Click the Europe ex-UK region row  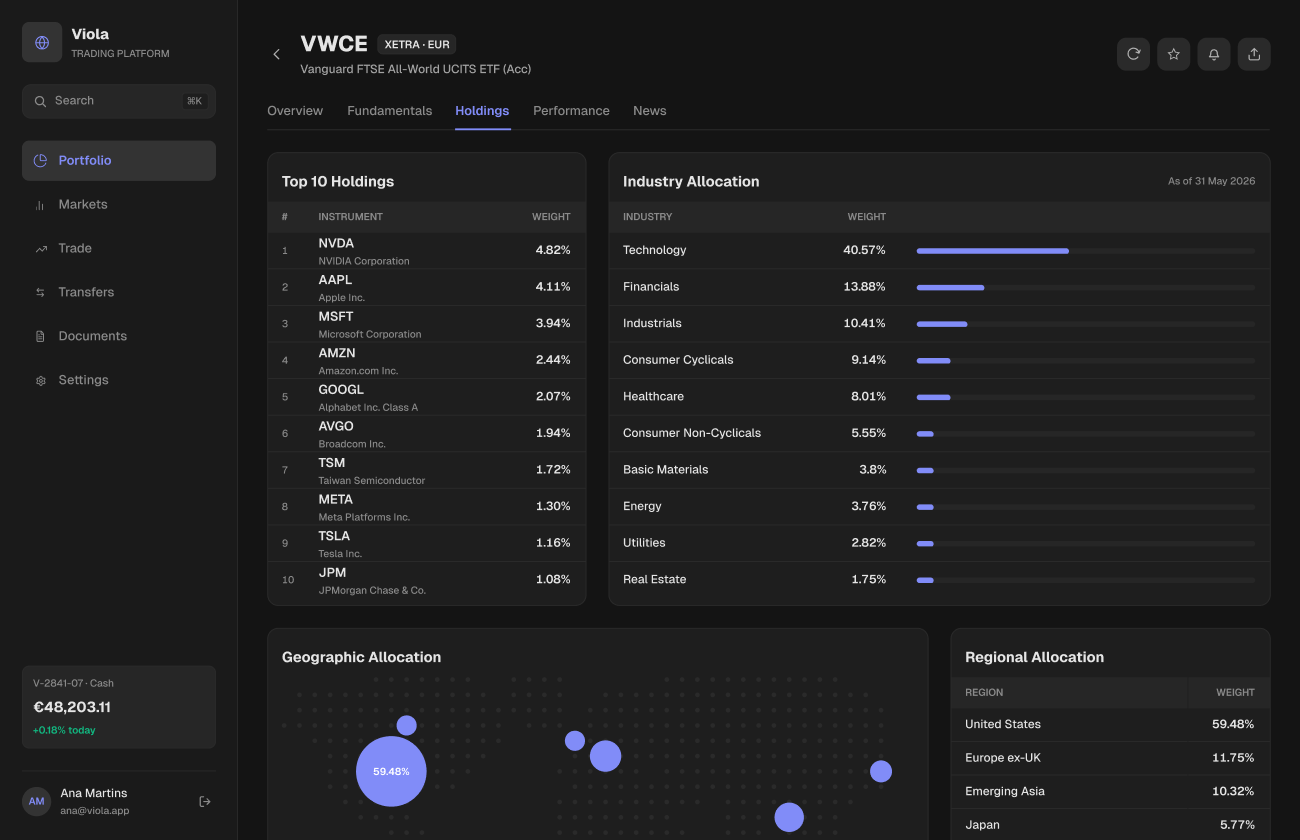point(1110,758)
